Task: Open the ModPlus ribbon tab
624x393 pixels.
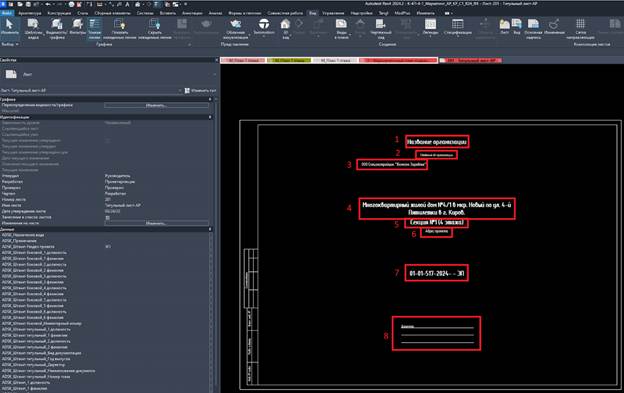Action: 402,13
